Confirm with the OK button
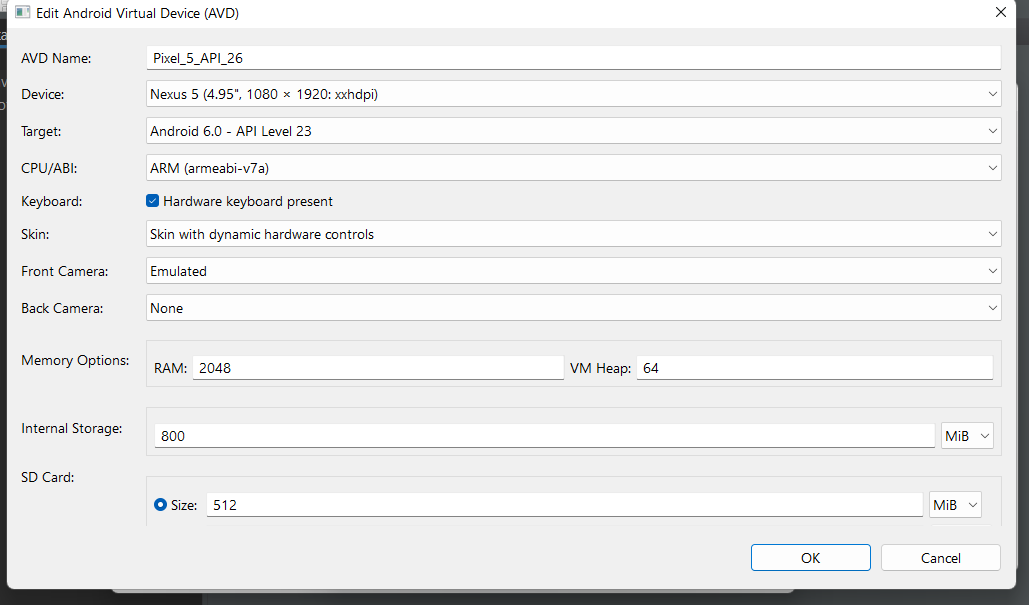The height and width of the screenshot is (605, 1029). (x=810, y=558)
